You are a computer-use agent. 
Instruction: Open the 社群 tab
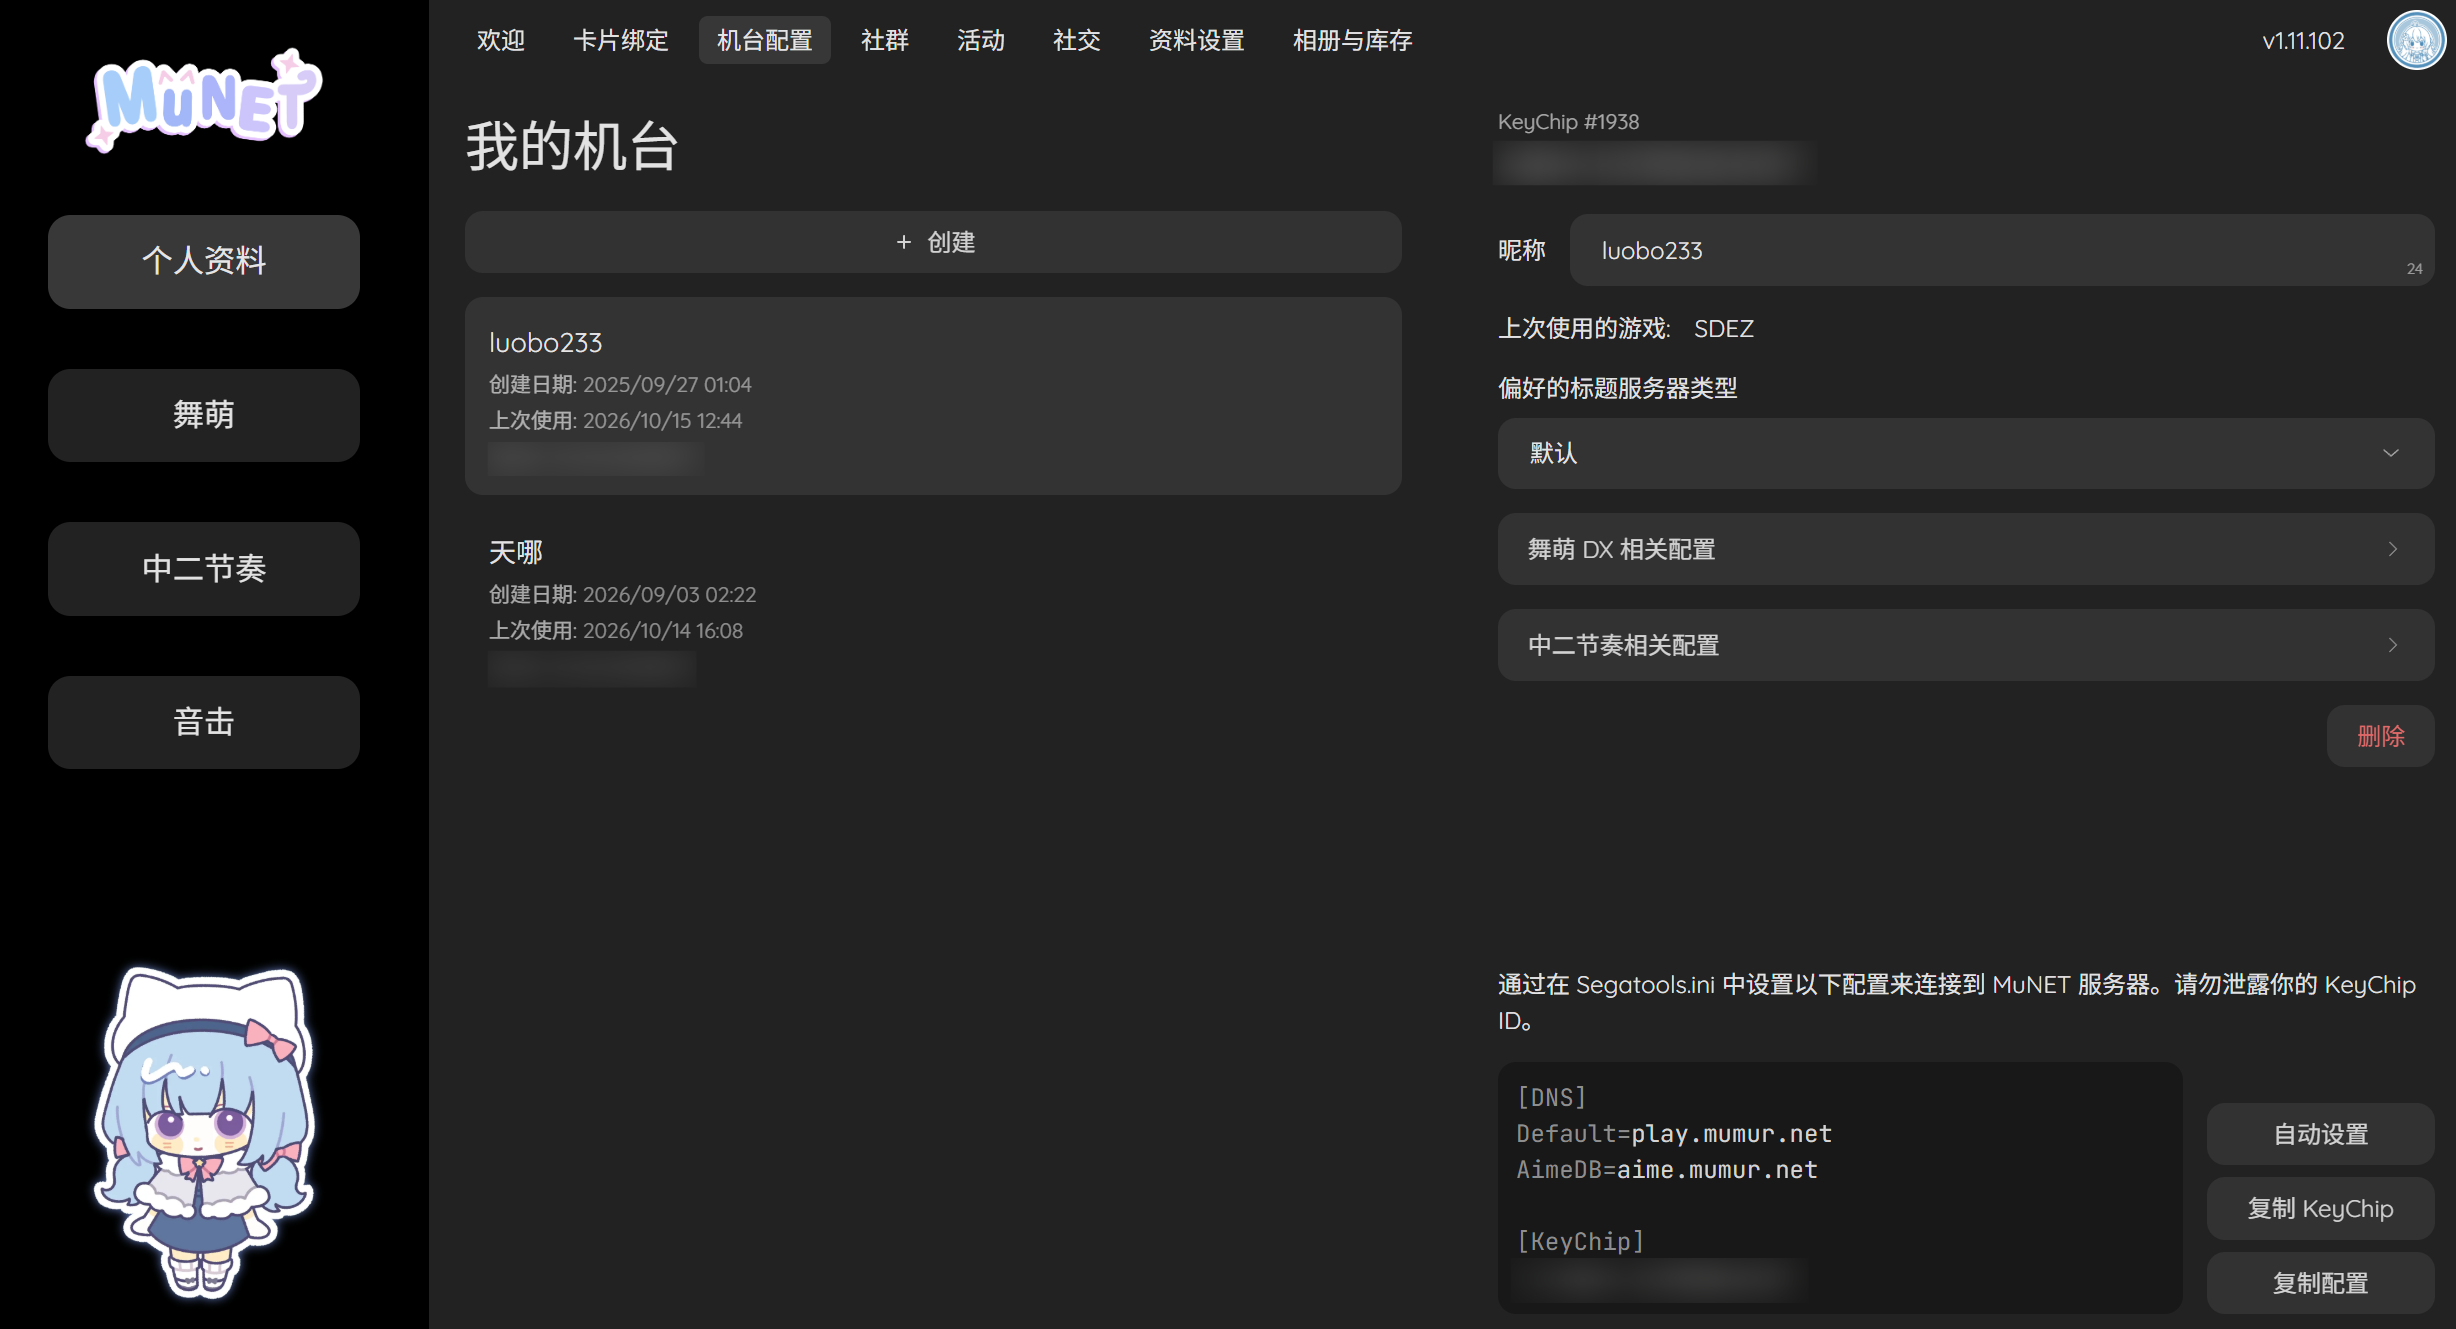(885, 40)
